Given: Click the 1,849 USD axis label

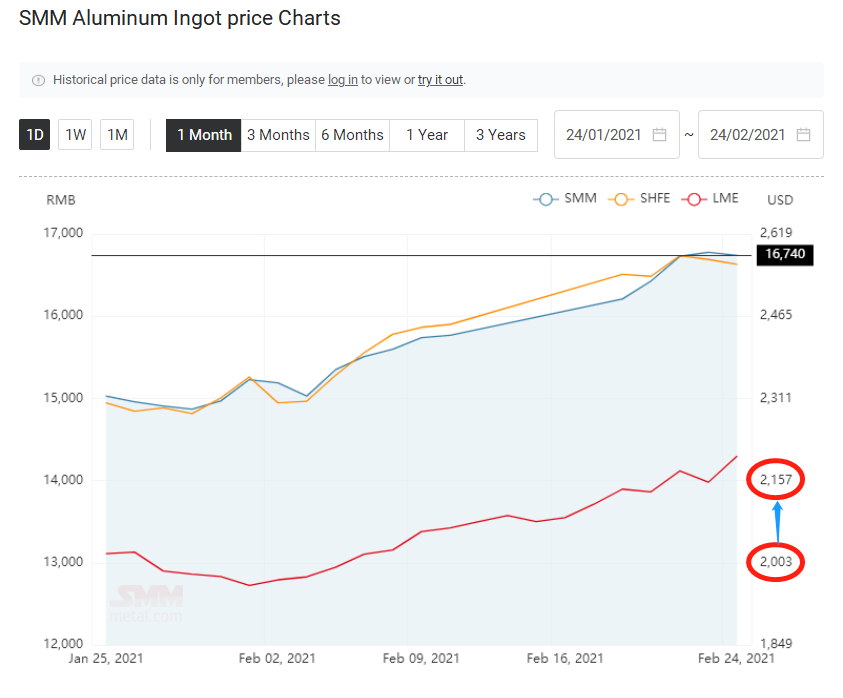Looking at the screenshot, I should coord(776,644).
